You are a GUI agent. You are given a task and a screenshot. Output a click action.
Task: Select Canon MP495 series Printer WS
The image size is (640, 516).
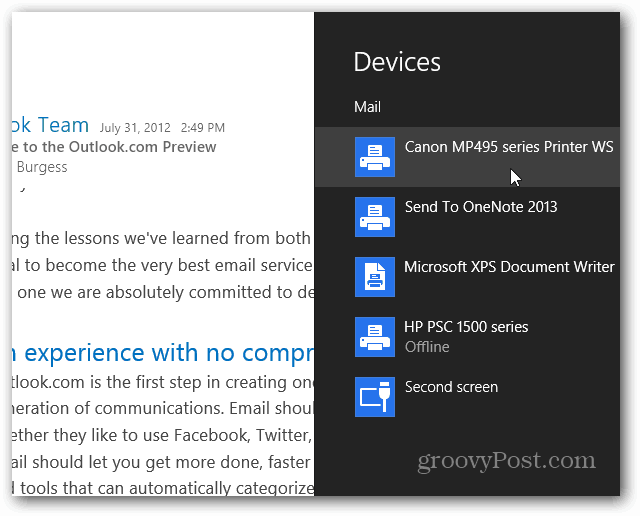(467, 157)
